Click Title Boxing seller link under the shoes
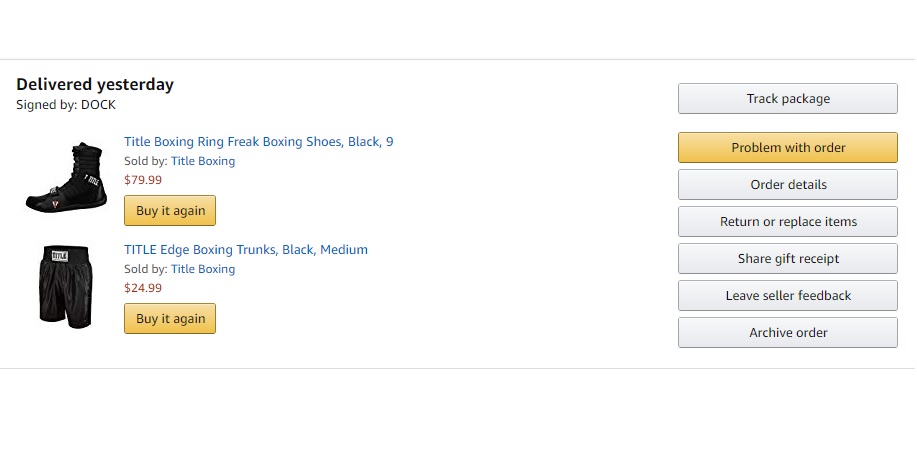917x460 pixels. (203, 161)
